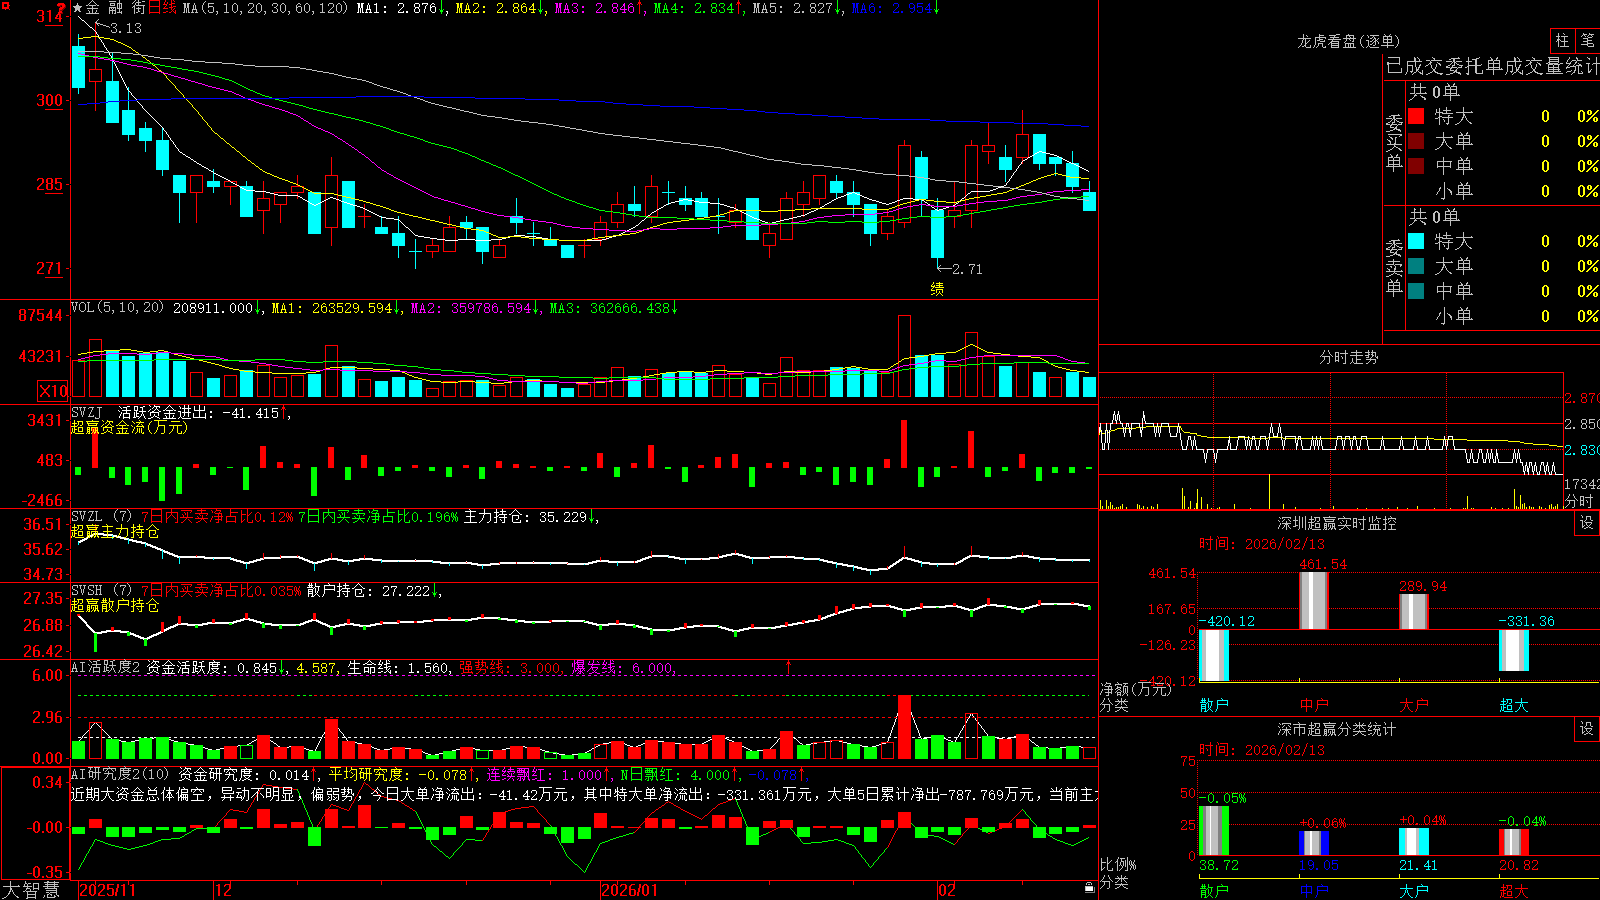Click the 委买单 section label
Screen dimensions: 1600x900
(1394, 142)
